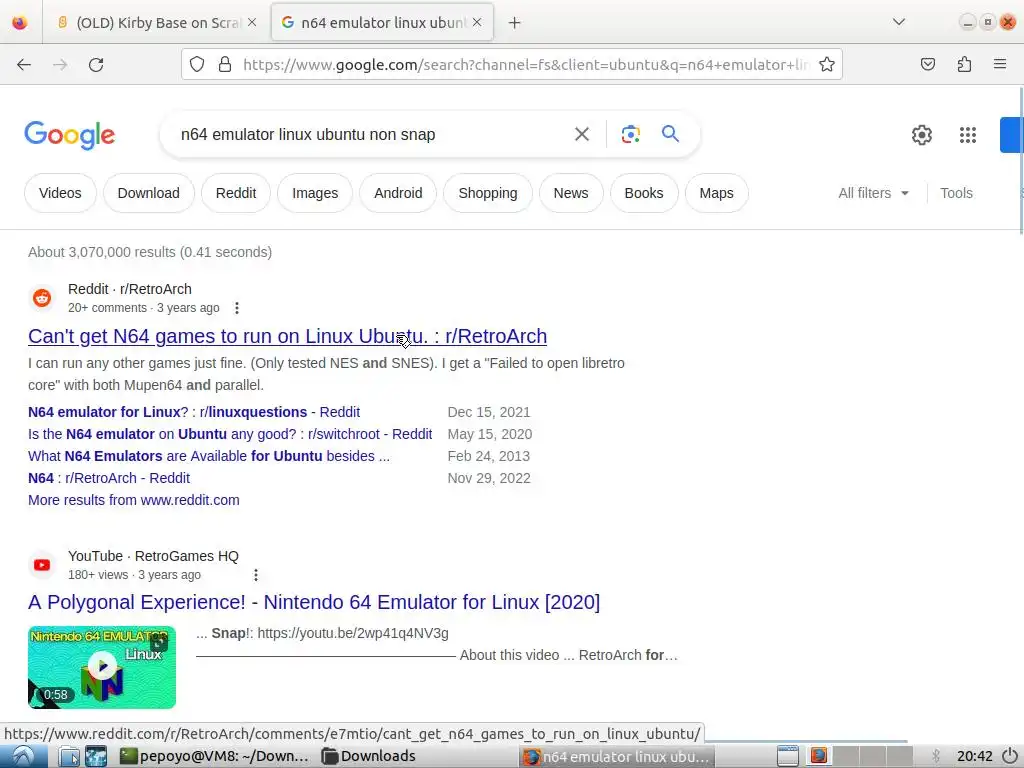Switch to Images results

[315, 193]
